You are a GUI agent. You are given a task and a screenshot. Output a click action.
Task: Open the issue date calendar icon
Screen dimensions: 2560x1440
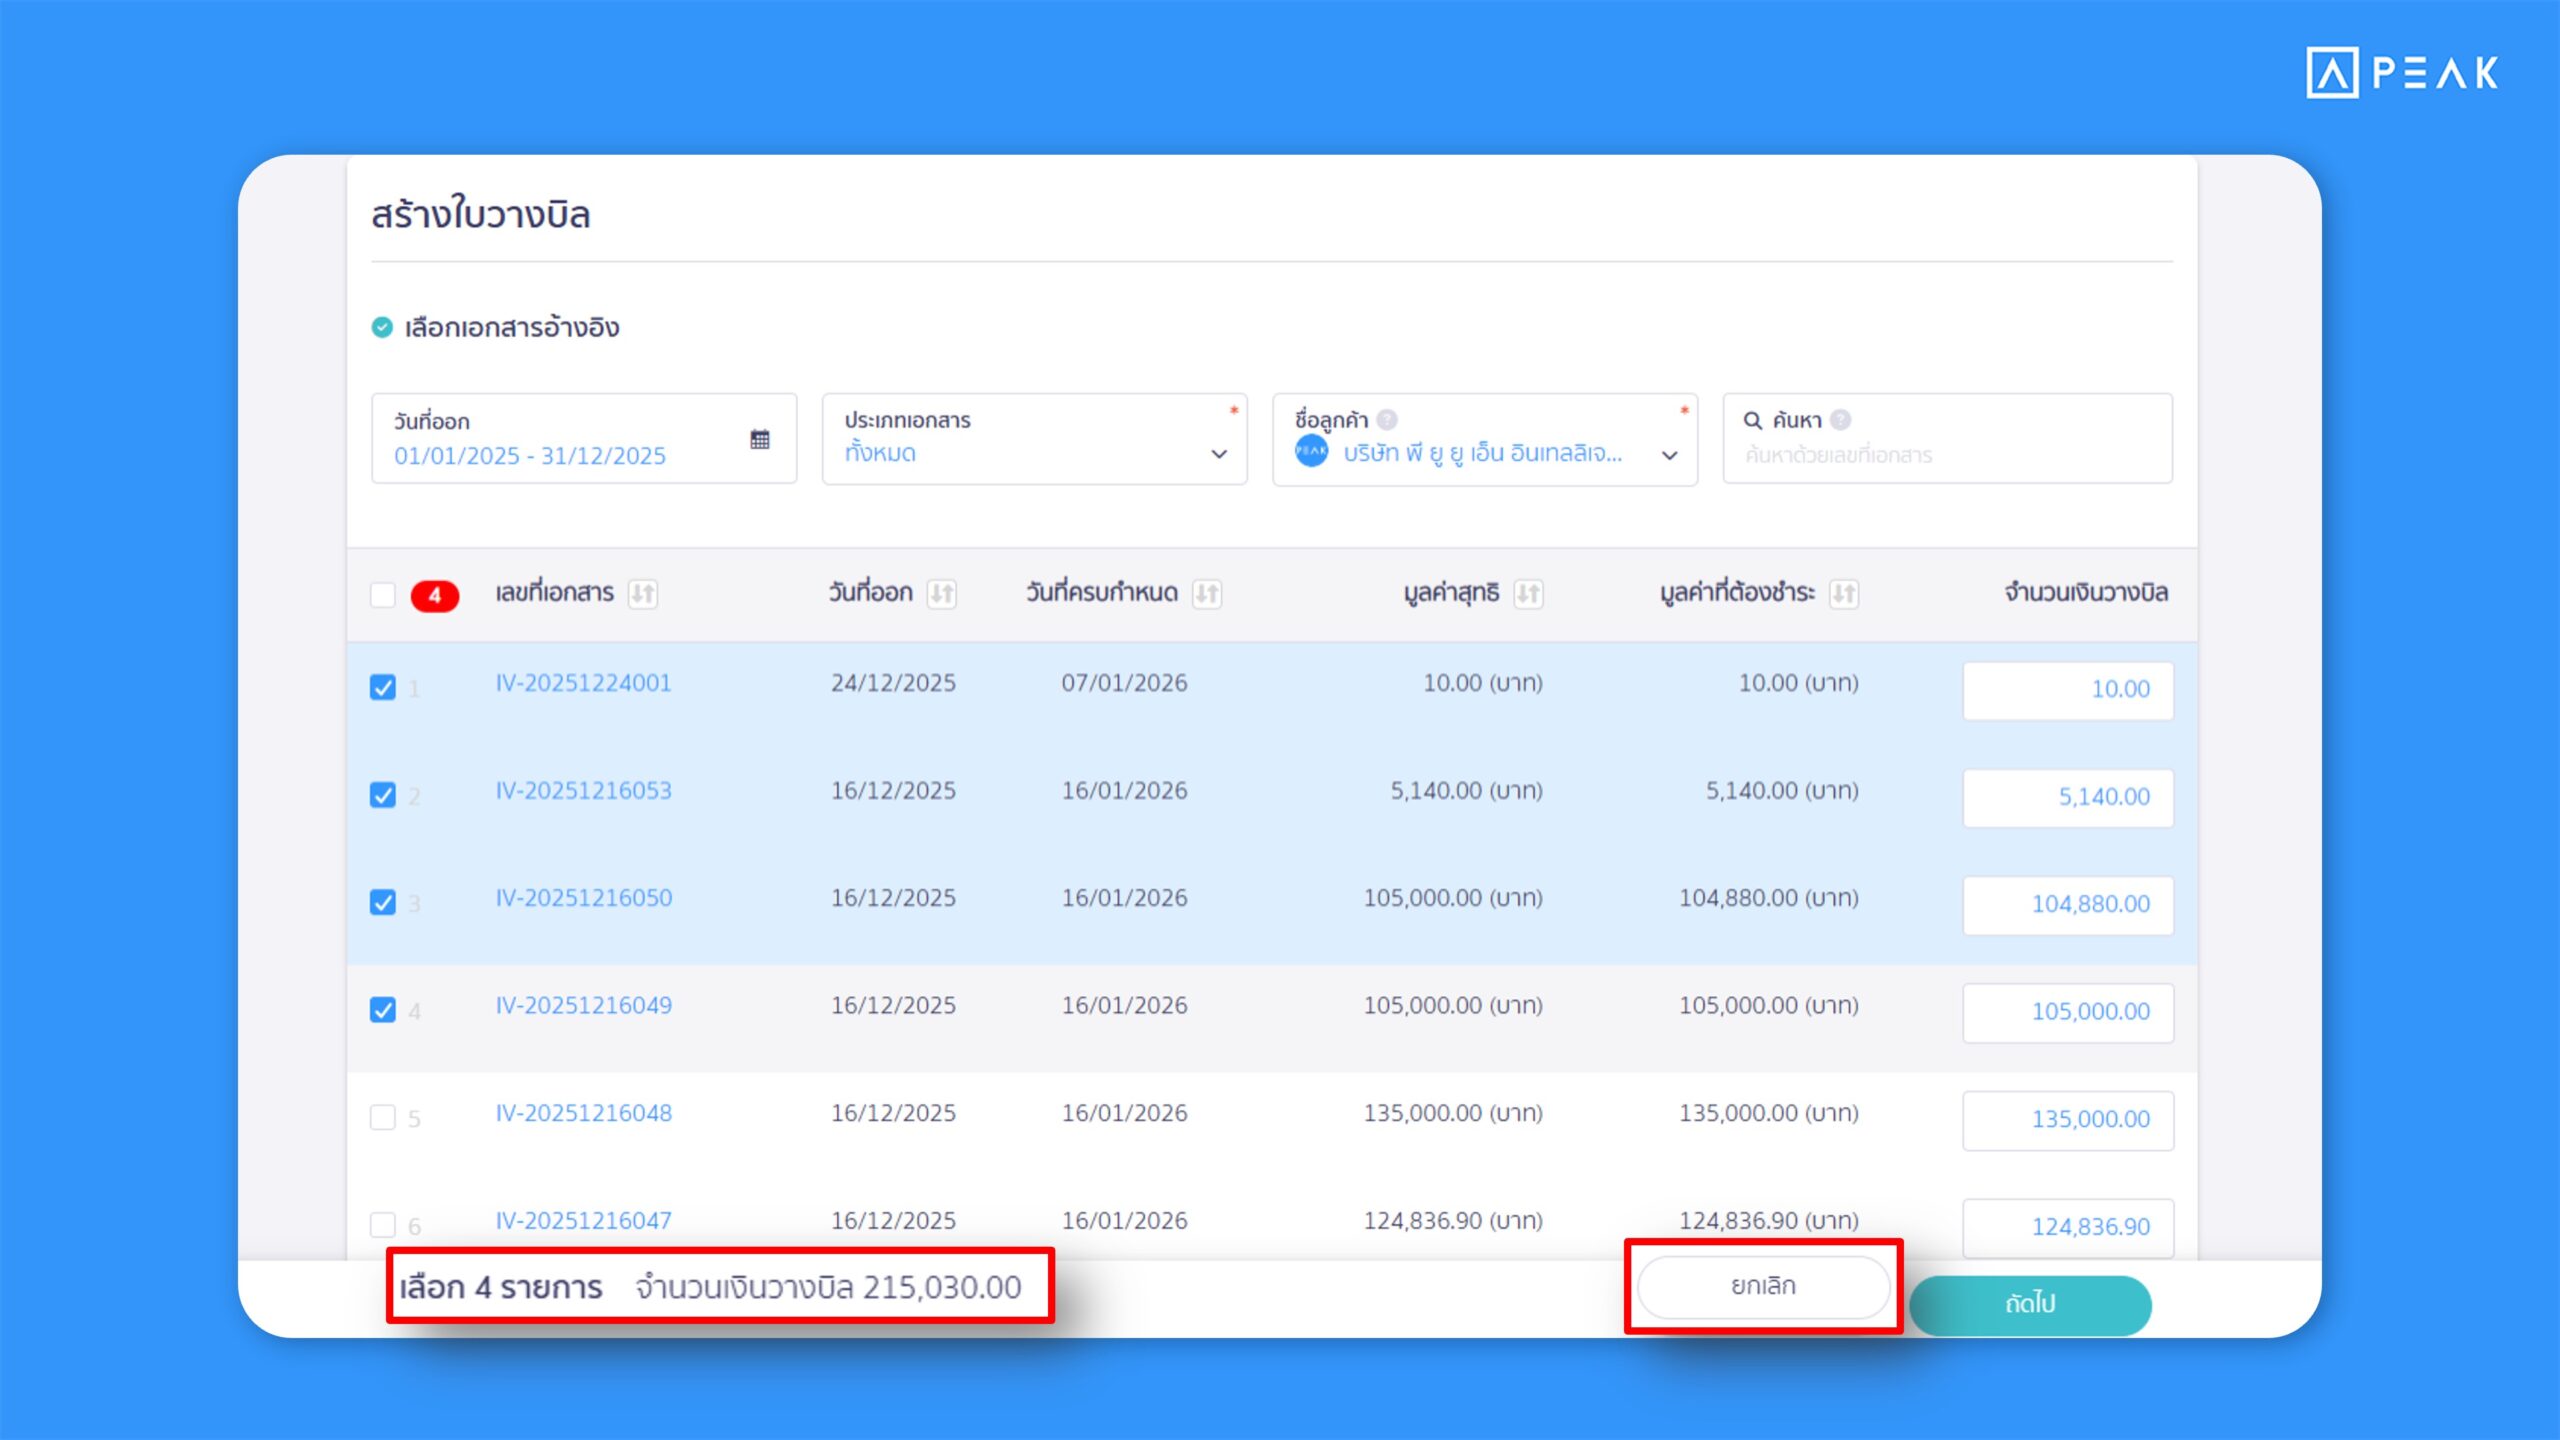(759, 439)
